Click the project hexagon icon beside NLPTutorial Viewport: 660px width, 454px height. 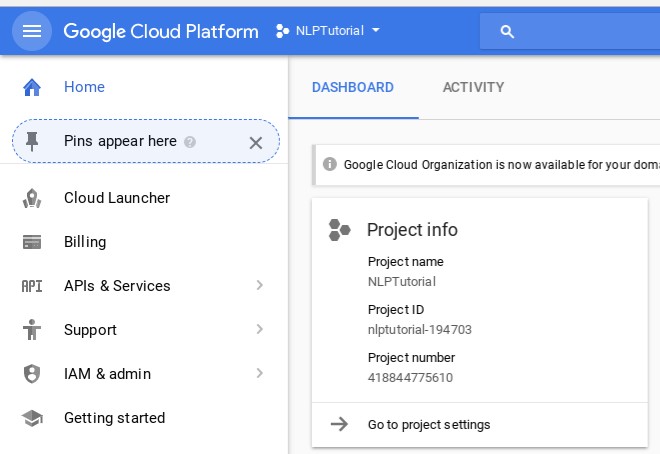point(282,31)
